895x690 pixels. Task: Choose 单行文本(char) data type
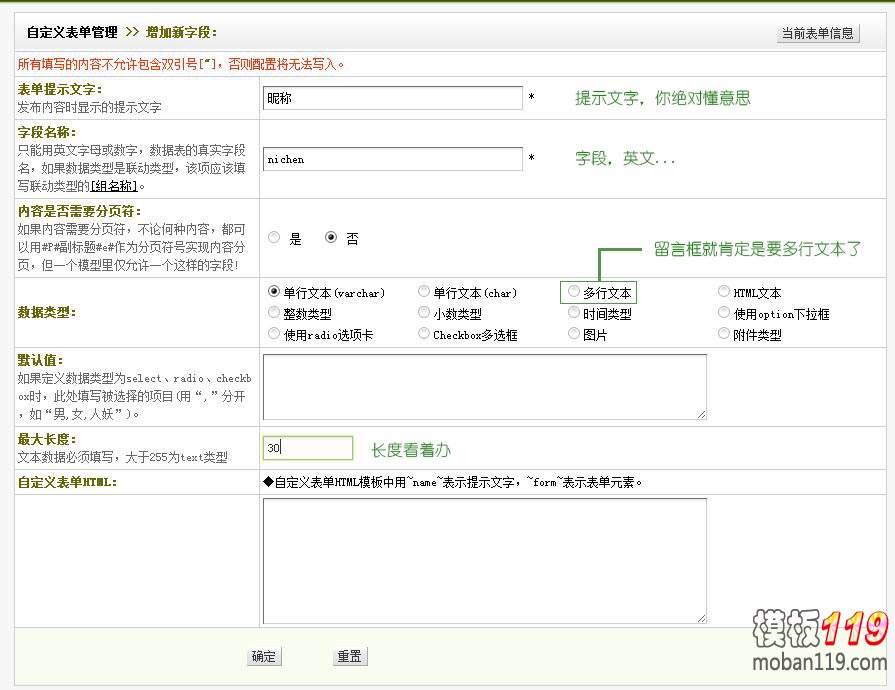click(x=424, y=292)
